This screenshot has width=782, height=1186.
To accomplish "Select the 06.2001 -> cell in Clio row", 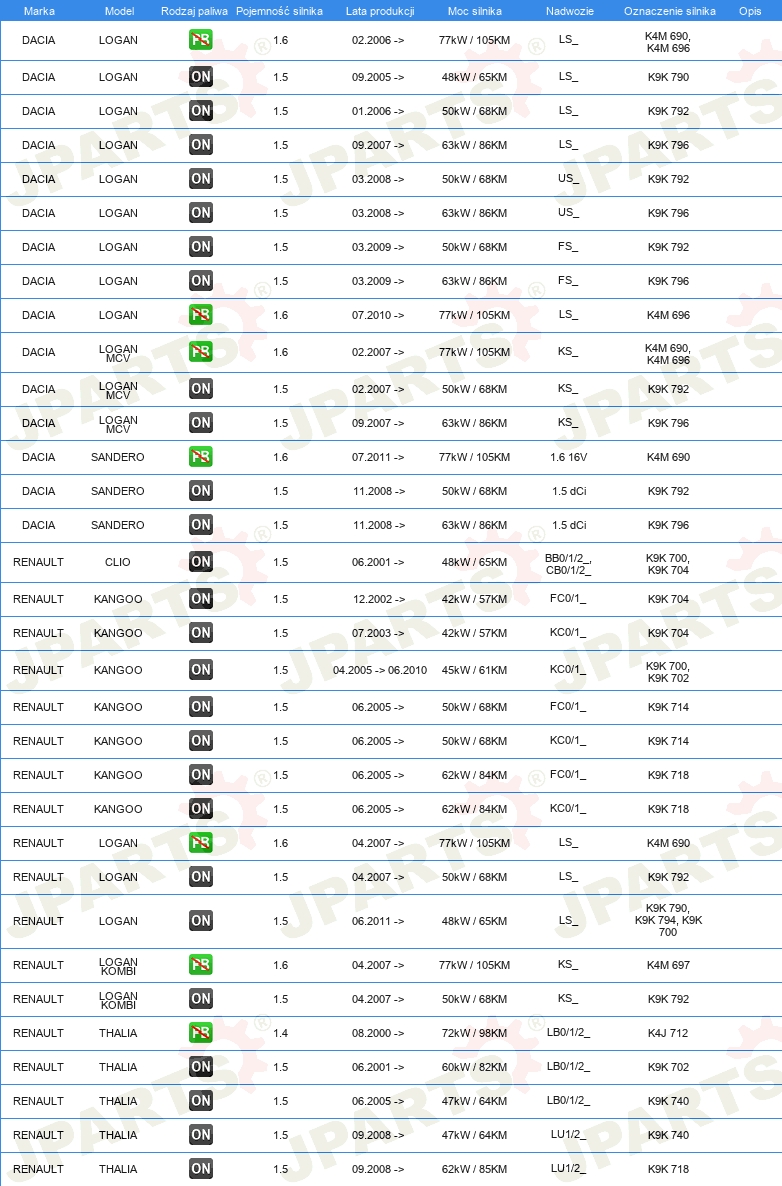I will [x=377, y=562].
